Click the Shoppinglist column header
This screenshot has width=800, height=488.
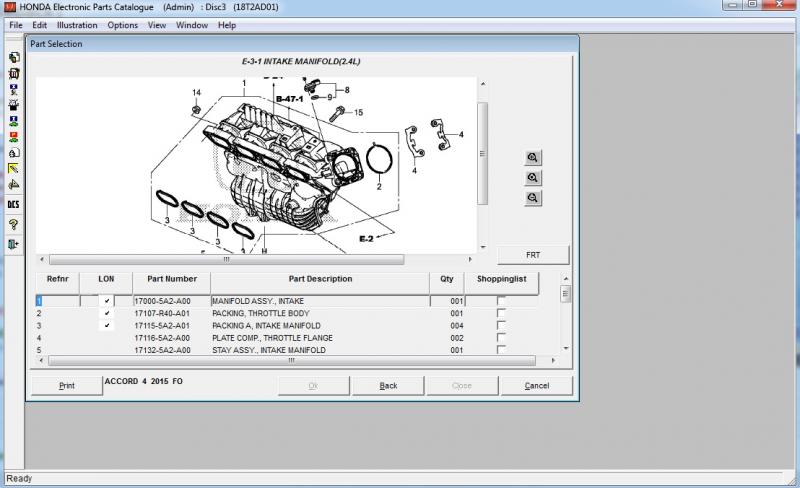coord(502,282)
